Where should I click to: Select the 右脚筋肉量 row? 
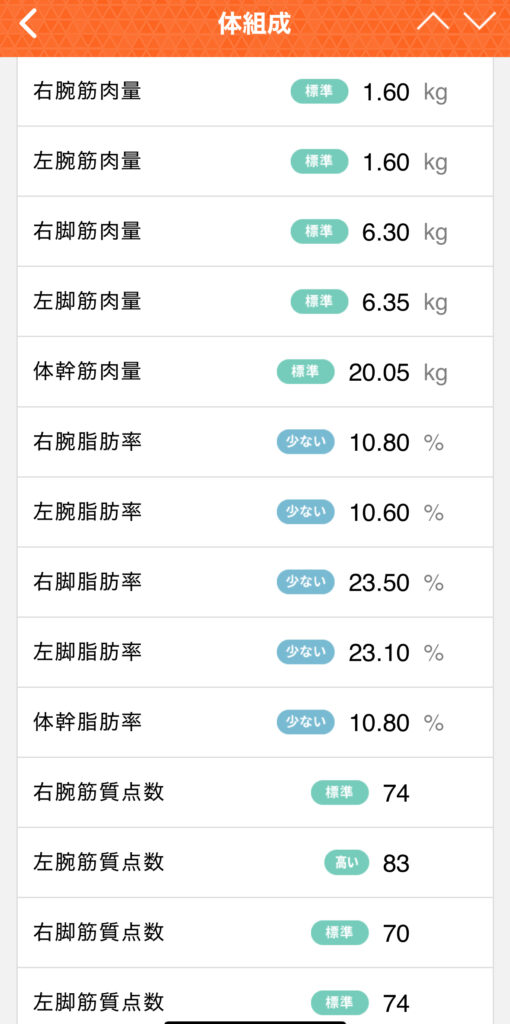click(x=255, y=231)
